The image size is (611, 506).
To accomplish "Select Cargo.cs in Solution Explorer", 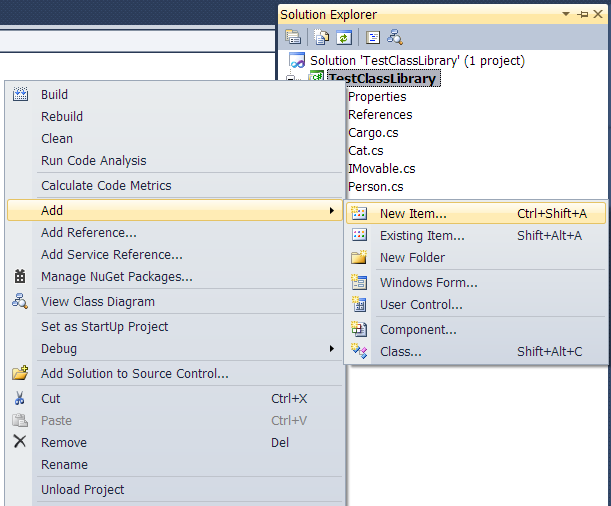I will click(x=373, y=133).
